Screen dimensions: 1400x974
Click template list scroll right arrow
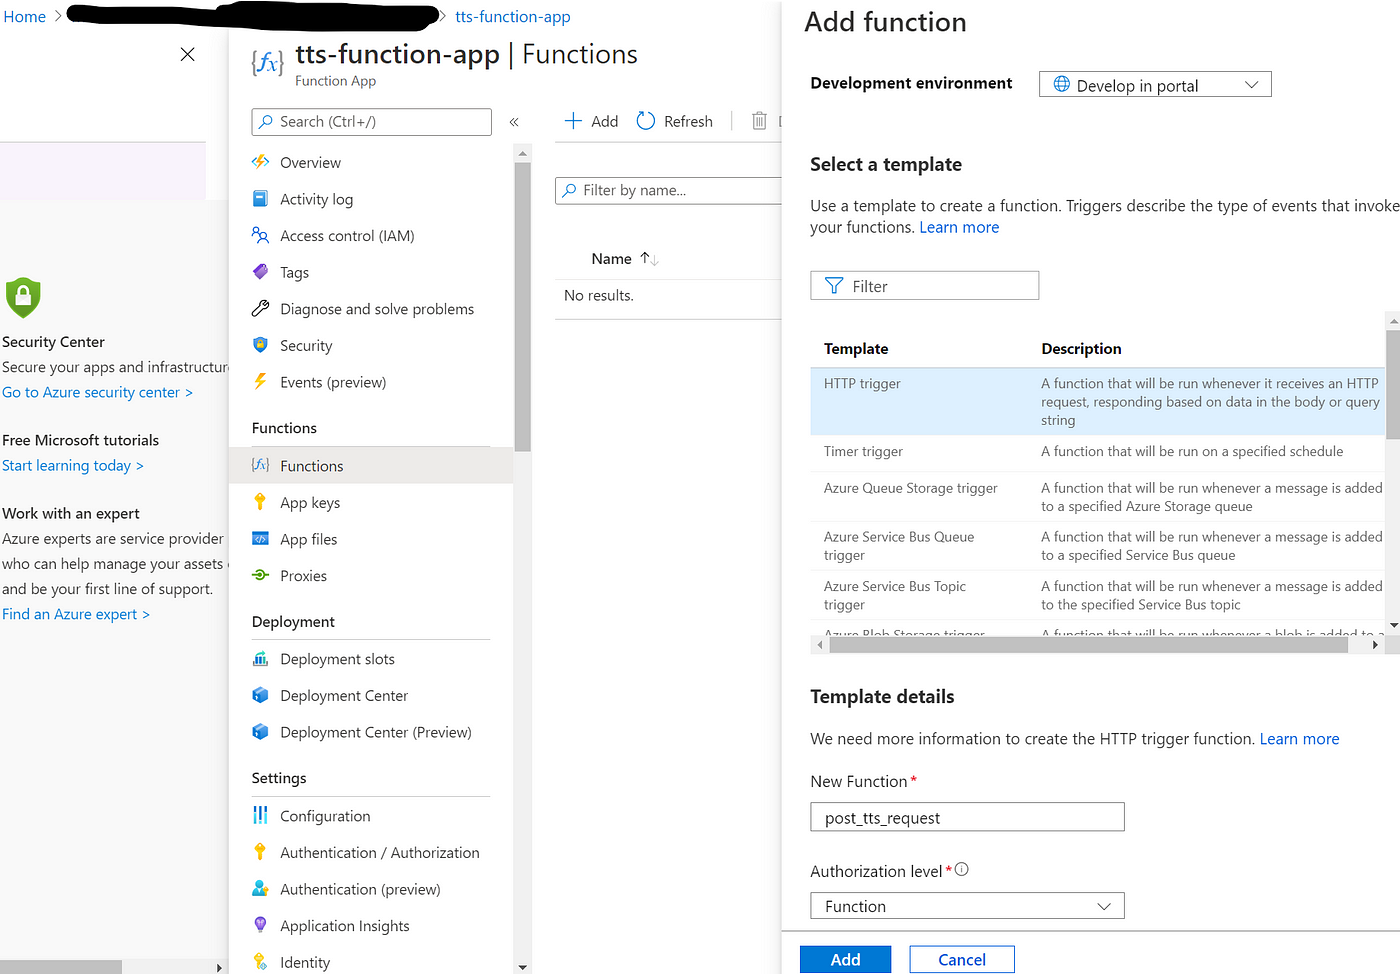1376,645
